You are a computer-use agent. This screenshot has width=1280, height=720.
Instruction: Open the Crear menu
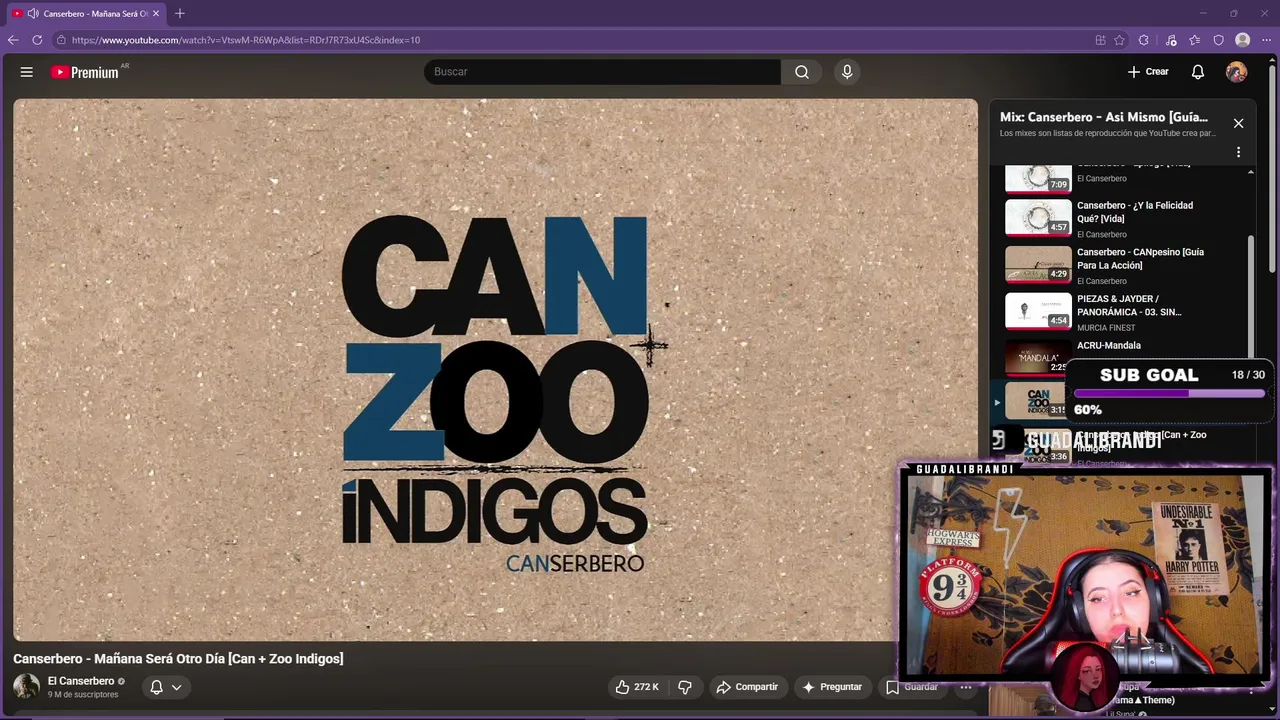pyautogui.click(x=1148, y=72)
